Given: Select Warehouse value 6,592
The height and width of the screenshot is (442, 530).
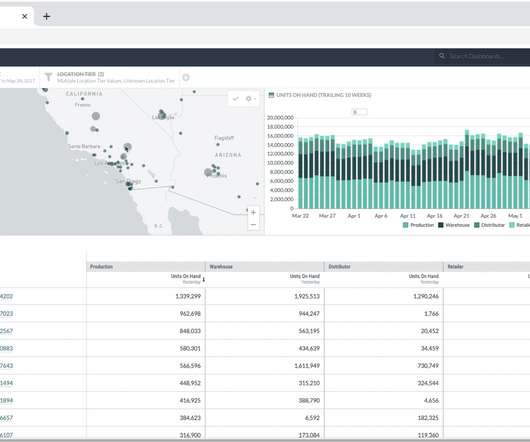Looking at the screenshot, I should (x=312, y=418).
